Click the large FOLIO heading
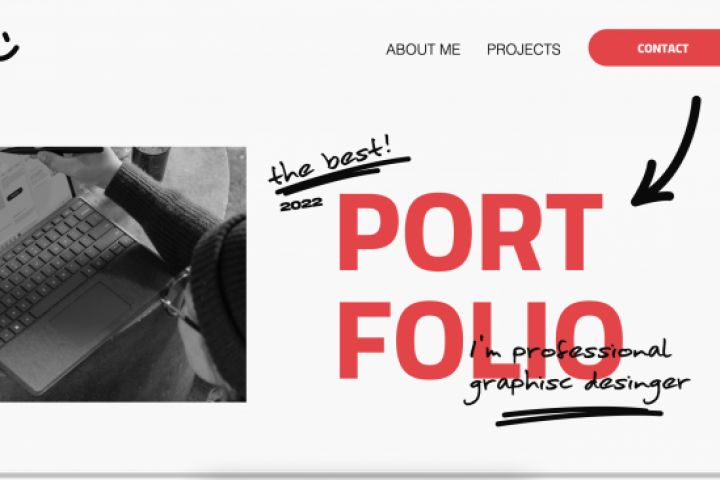Image resolution: width=720 pixels, height=480 pixels. tap(480, 340)
